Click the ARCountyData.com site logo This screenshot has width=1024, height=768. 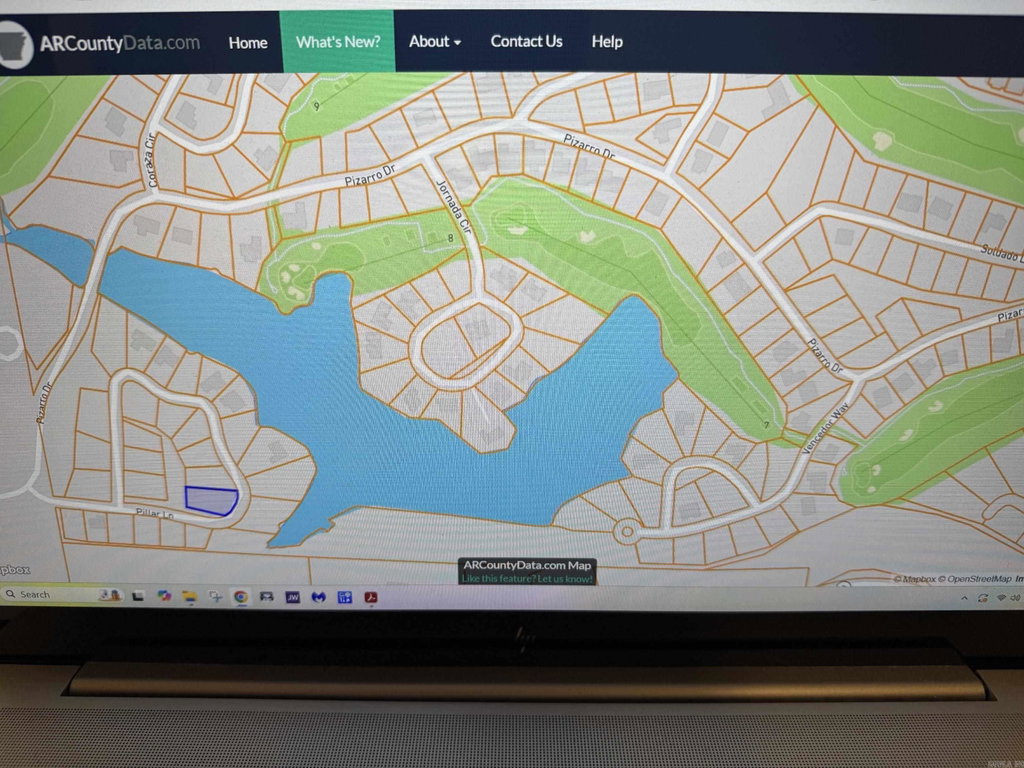[x=100, y=44]
